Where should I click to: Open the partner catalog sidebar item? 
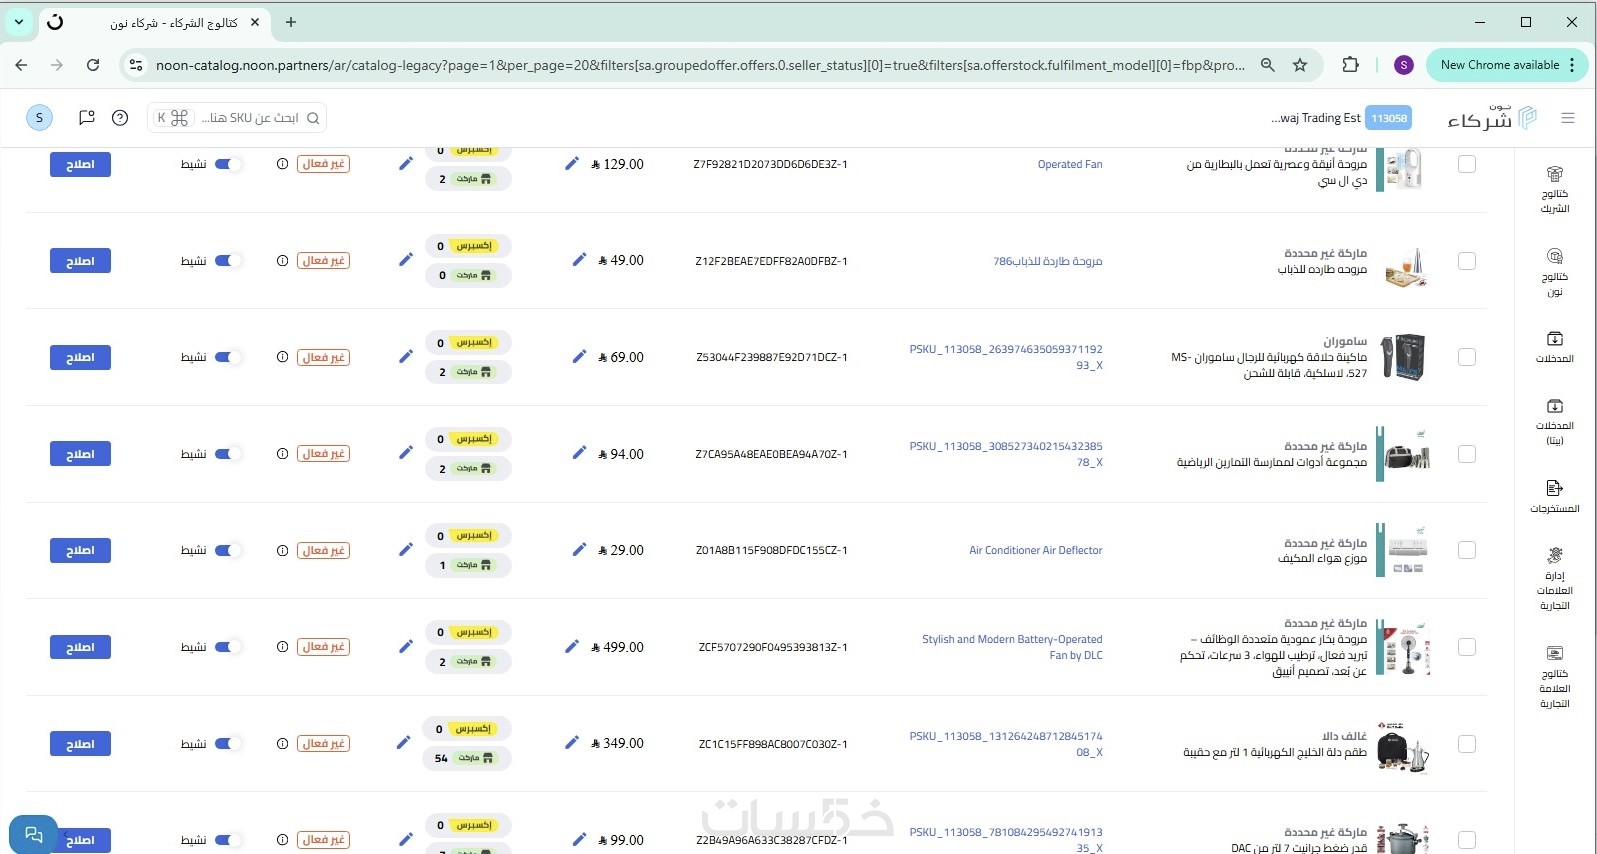pos(1554,190)
